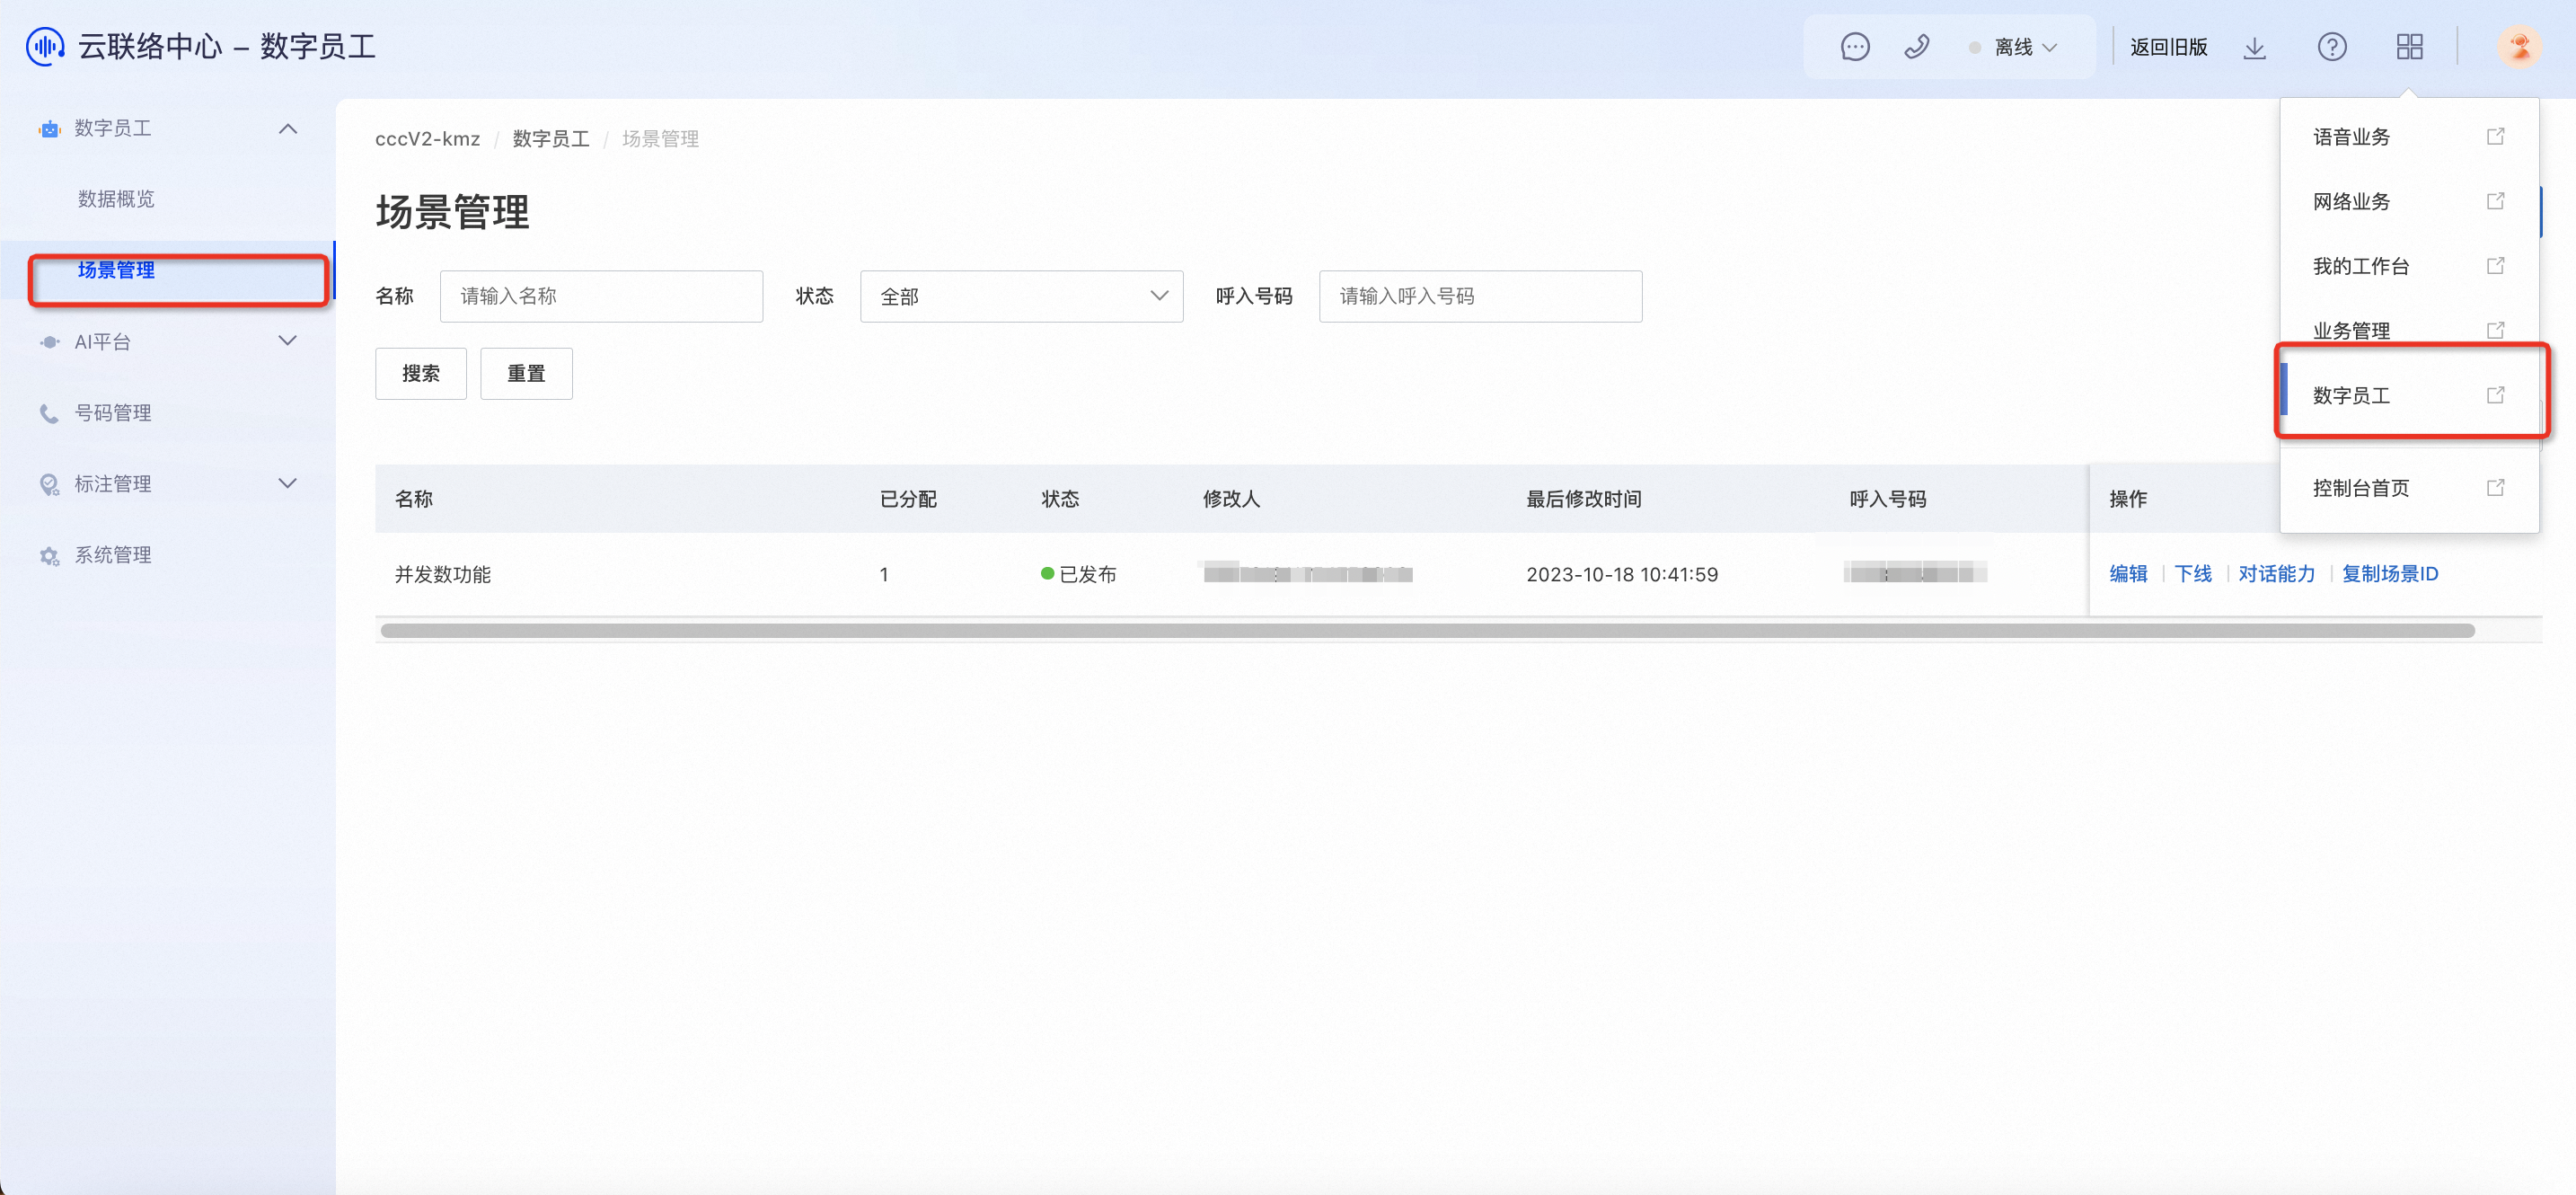The width and height of the screenshot is (2576, 1195).
Task: Click the AI平台 sidebar icon
Action: pos(49,342)
